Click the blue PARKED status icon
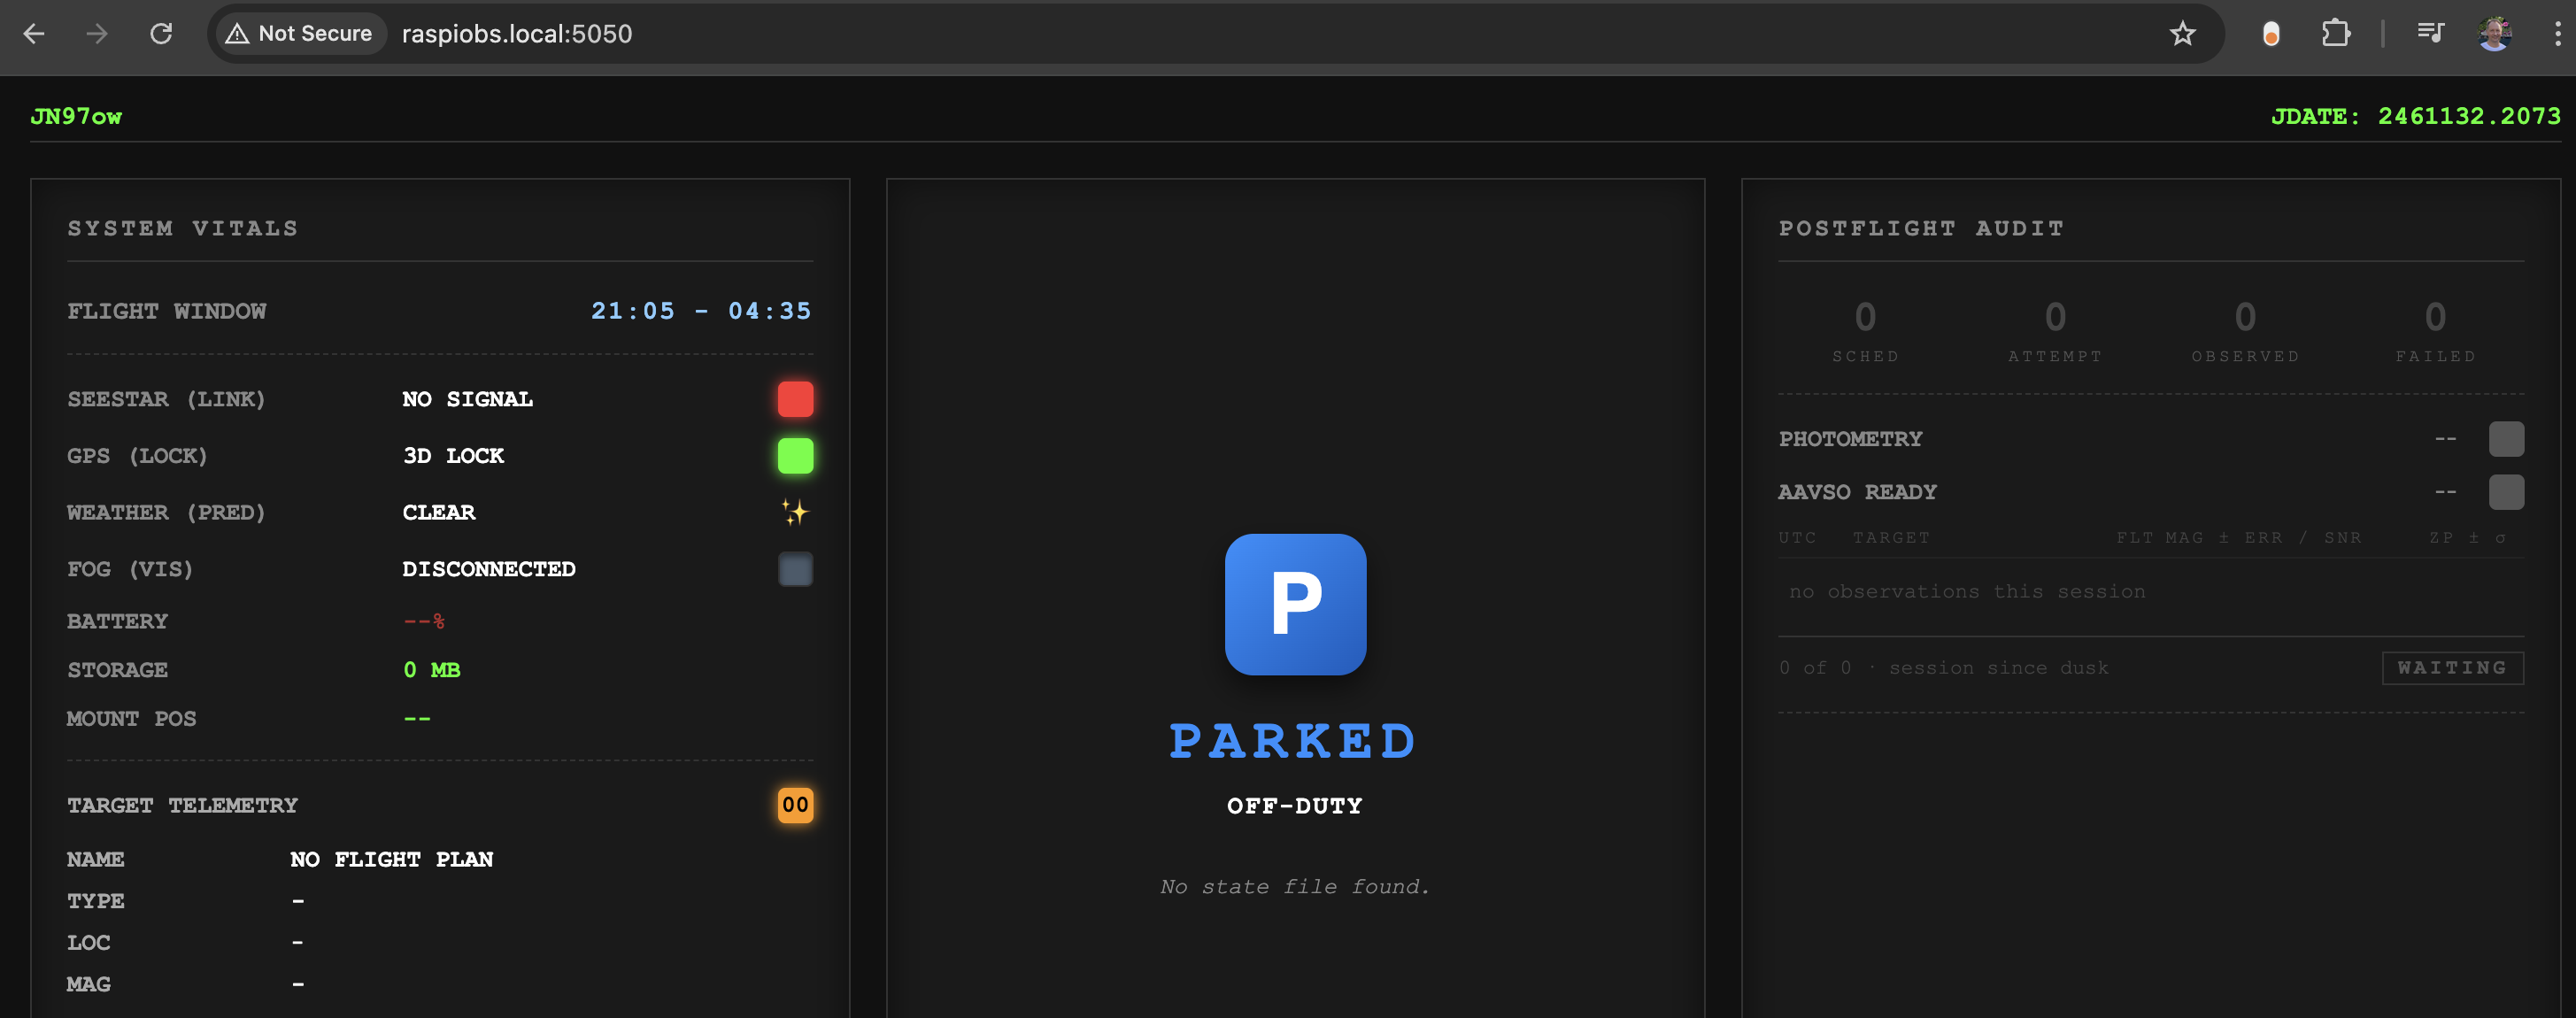Viewport: 2576px width, 1018px height. coord(1295,604)
